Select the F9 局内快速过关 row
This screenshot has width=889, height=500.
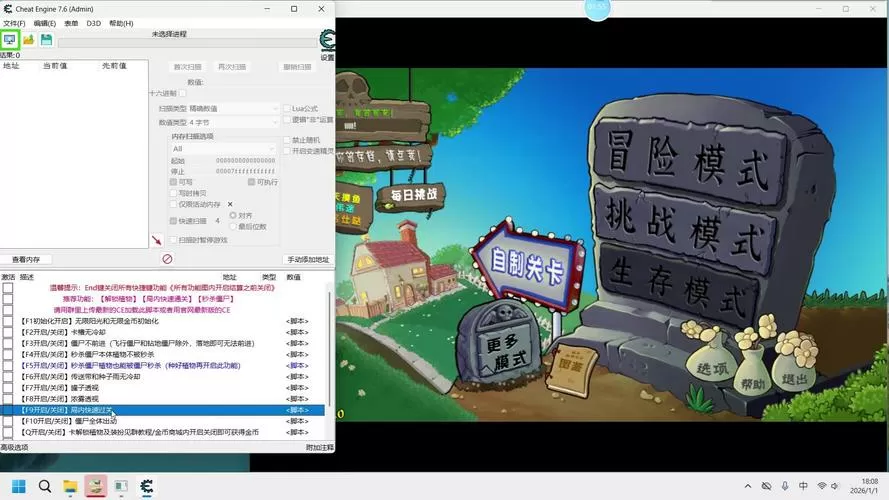coord(162,410)
